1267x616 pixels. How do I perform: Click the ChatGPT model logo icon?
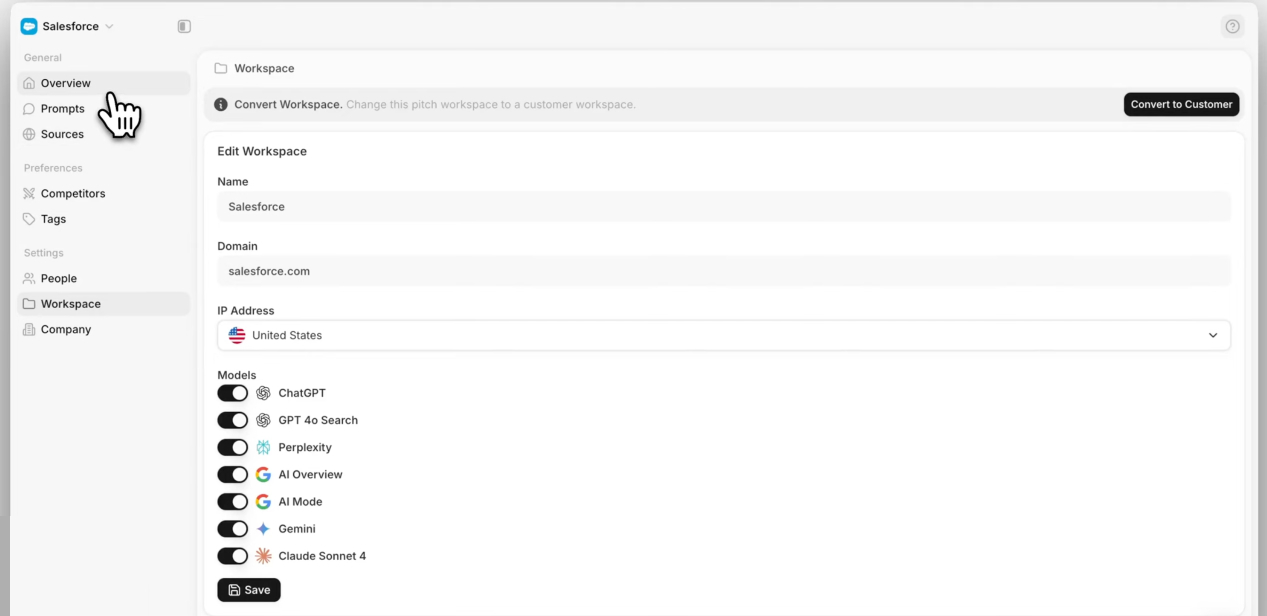[x=263, y=393]
